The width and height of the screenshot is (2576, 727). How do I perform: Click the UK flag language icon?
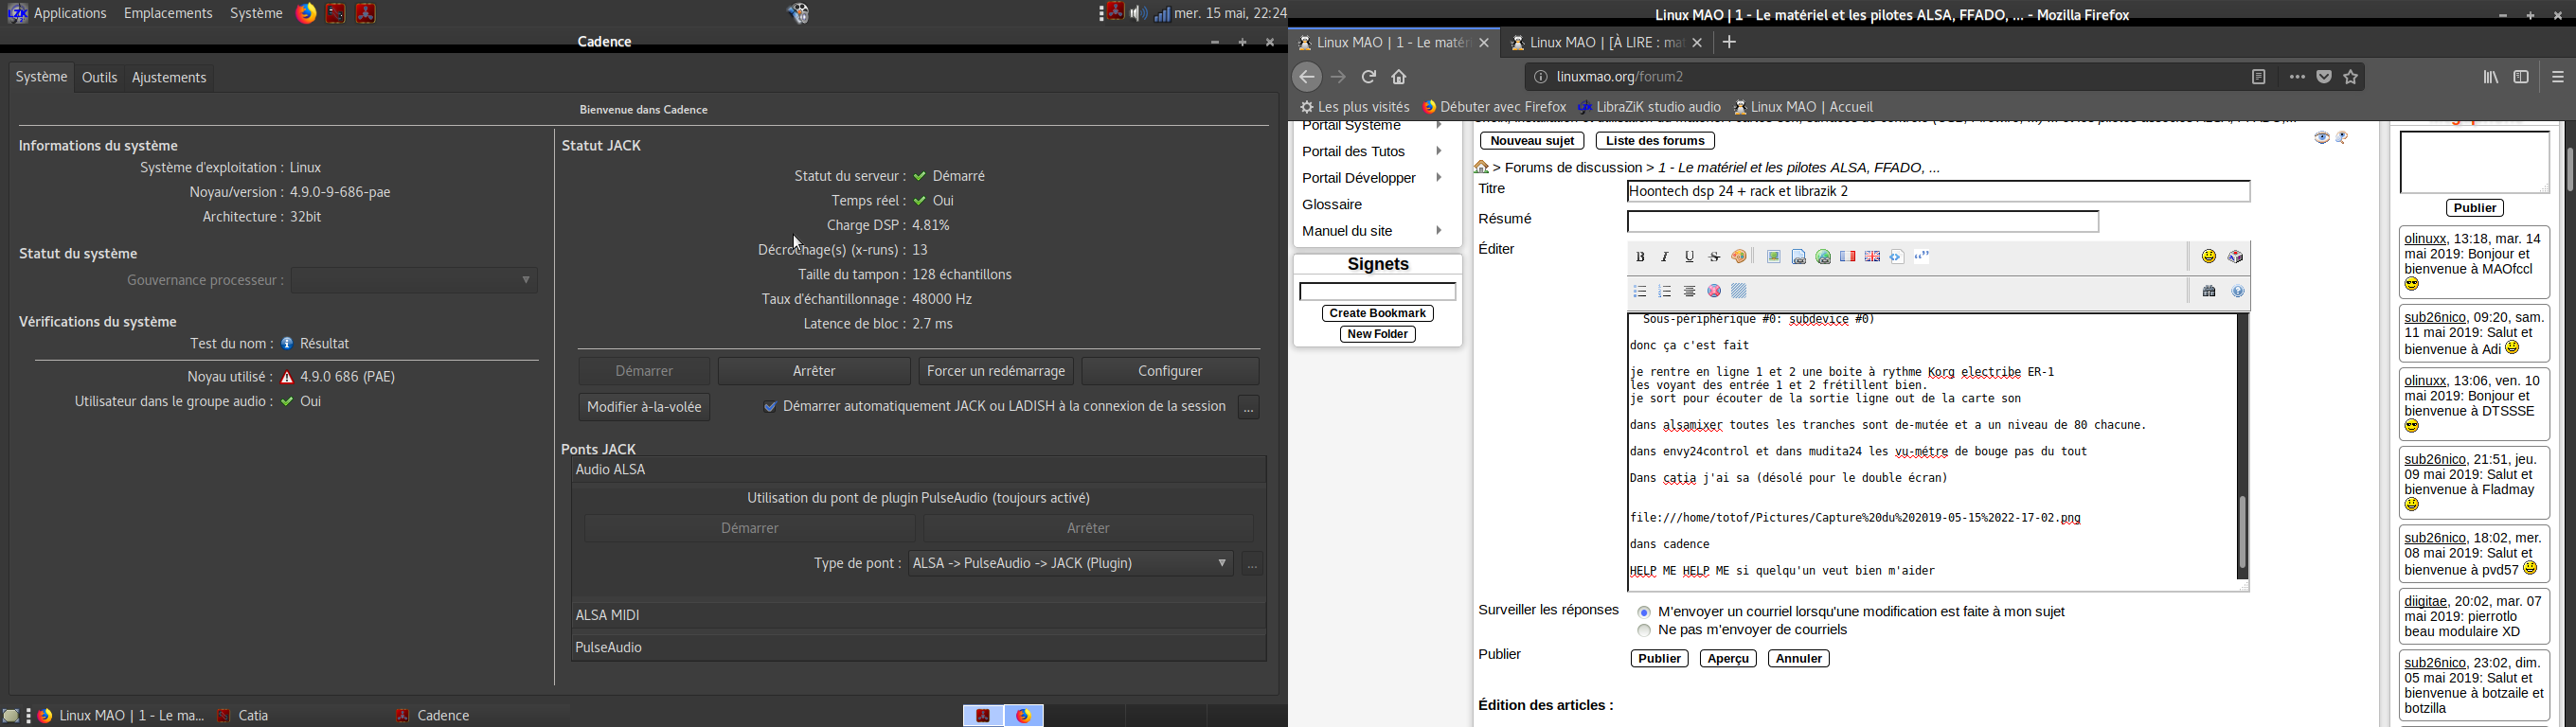(1873, 257)
